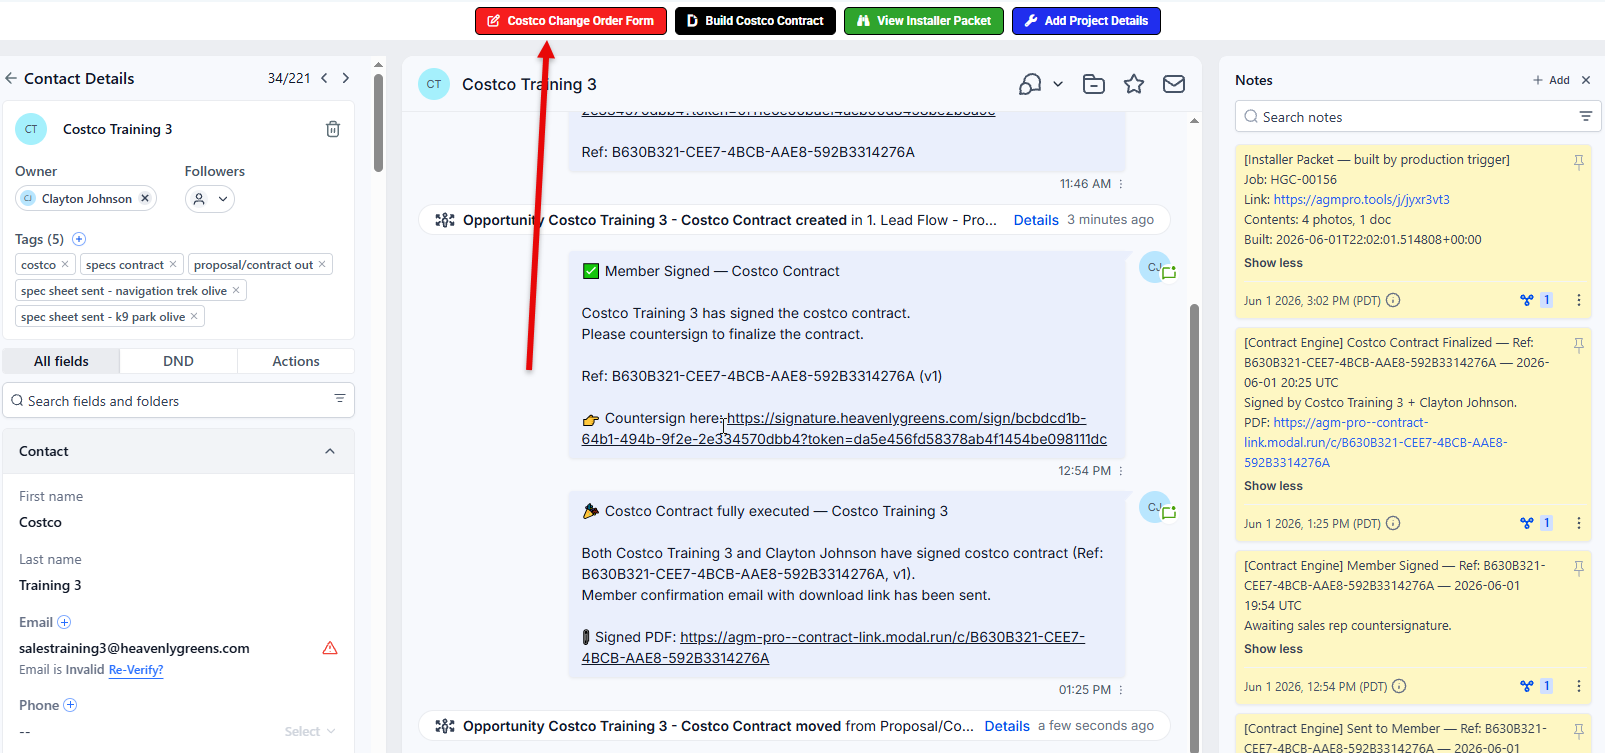Click the invalid email warning icon

coord(330,648)
